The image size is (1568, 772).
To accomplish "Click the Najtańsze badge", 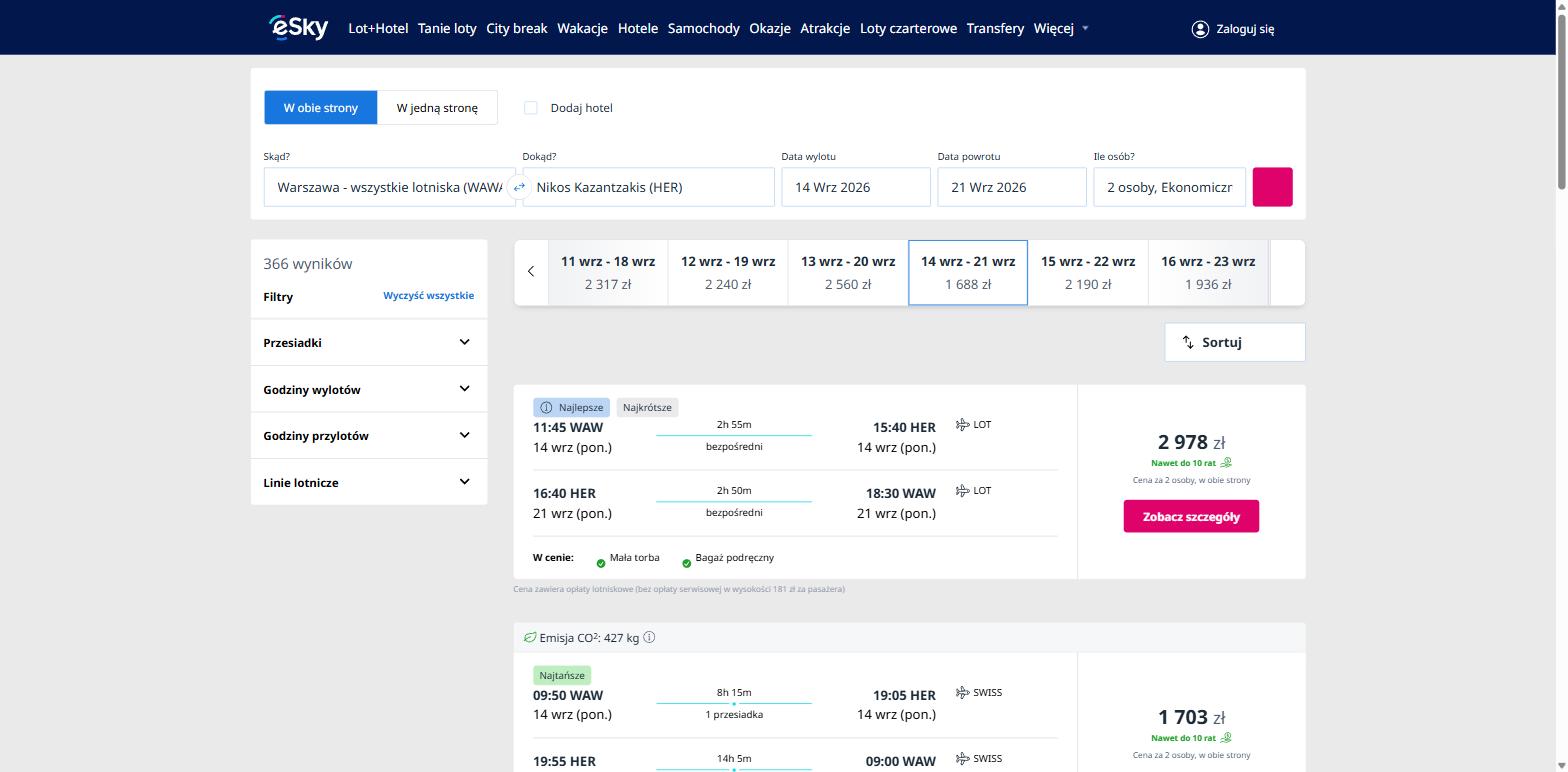I will tap(562, 675).
